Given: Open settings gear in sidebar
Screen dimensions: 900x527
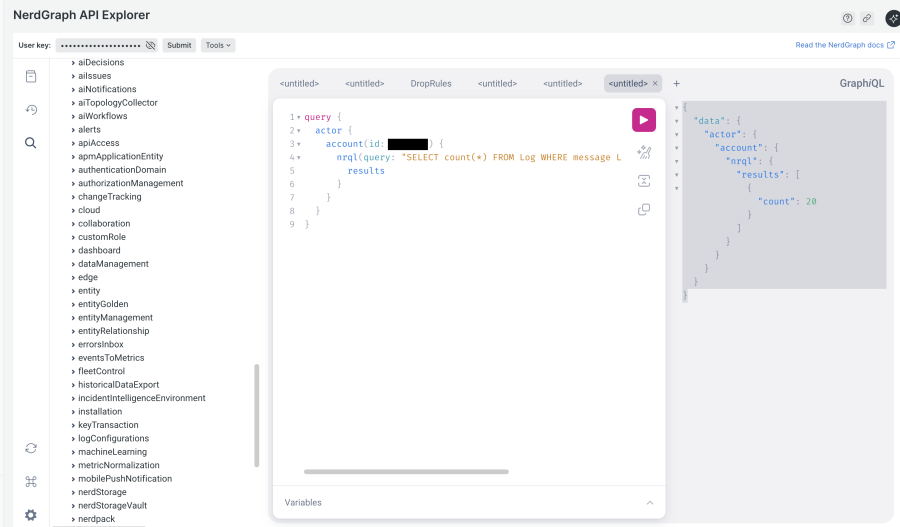Looking at the screenshot, I should (31, 514).
